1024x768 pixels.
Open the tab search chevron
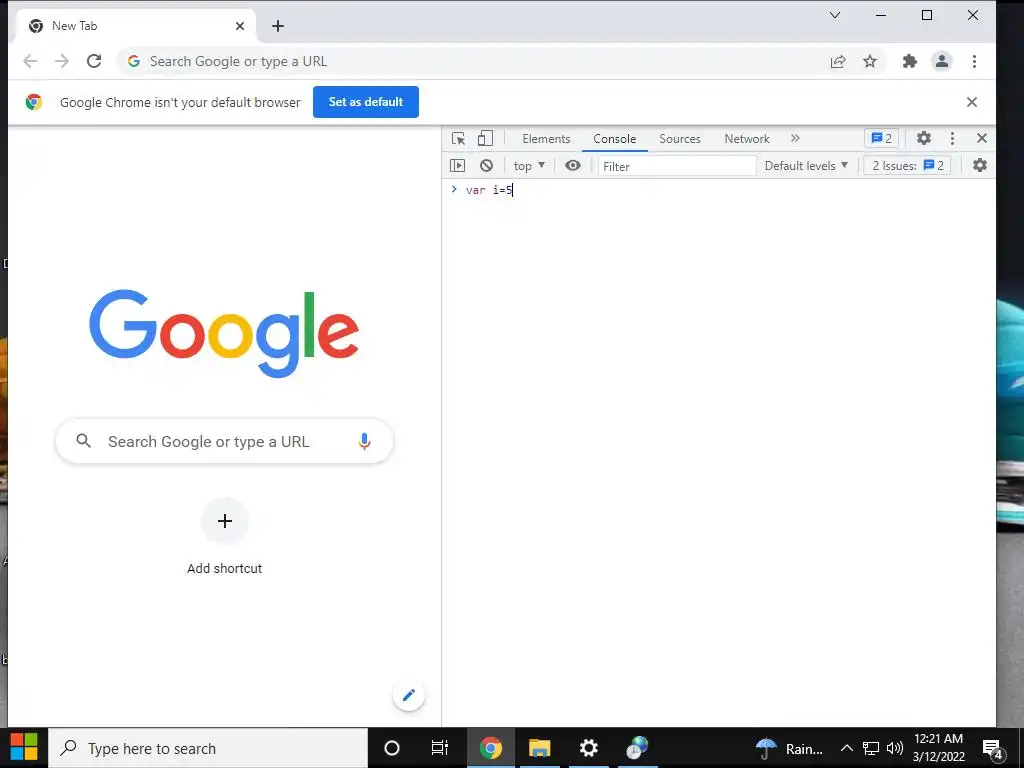point(835,15)
